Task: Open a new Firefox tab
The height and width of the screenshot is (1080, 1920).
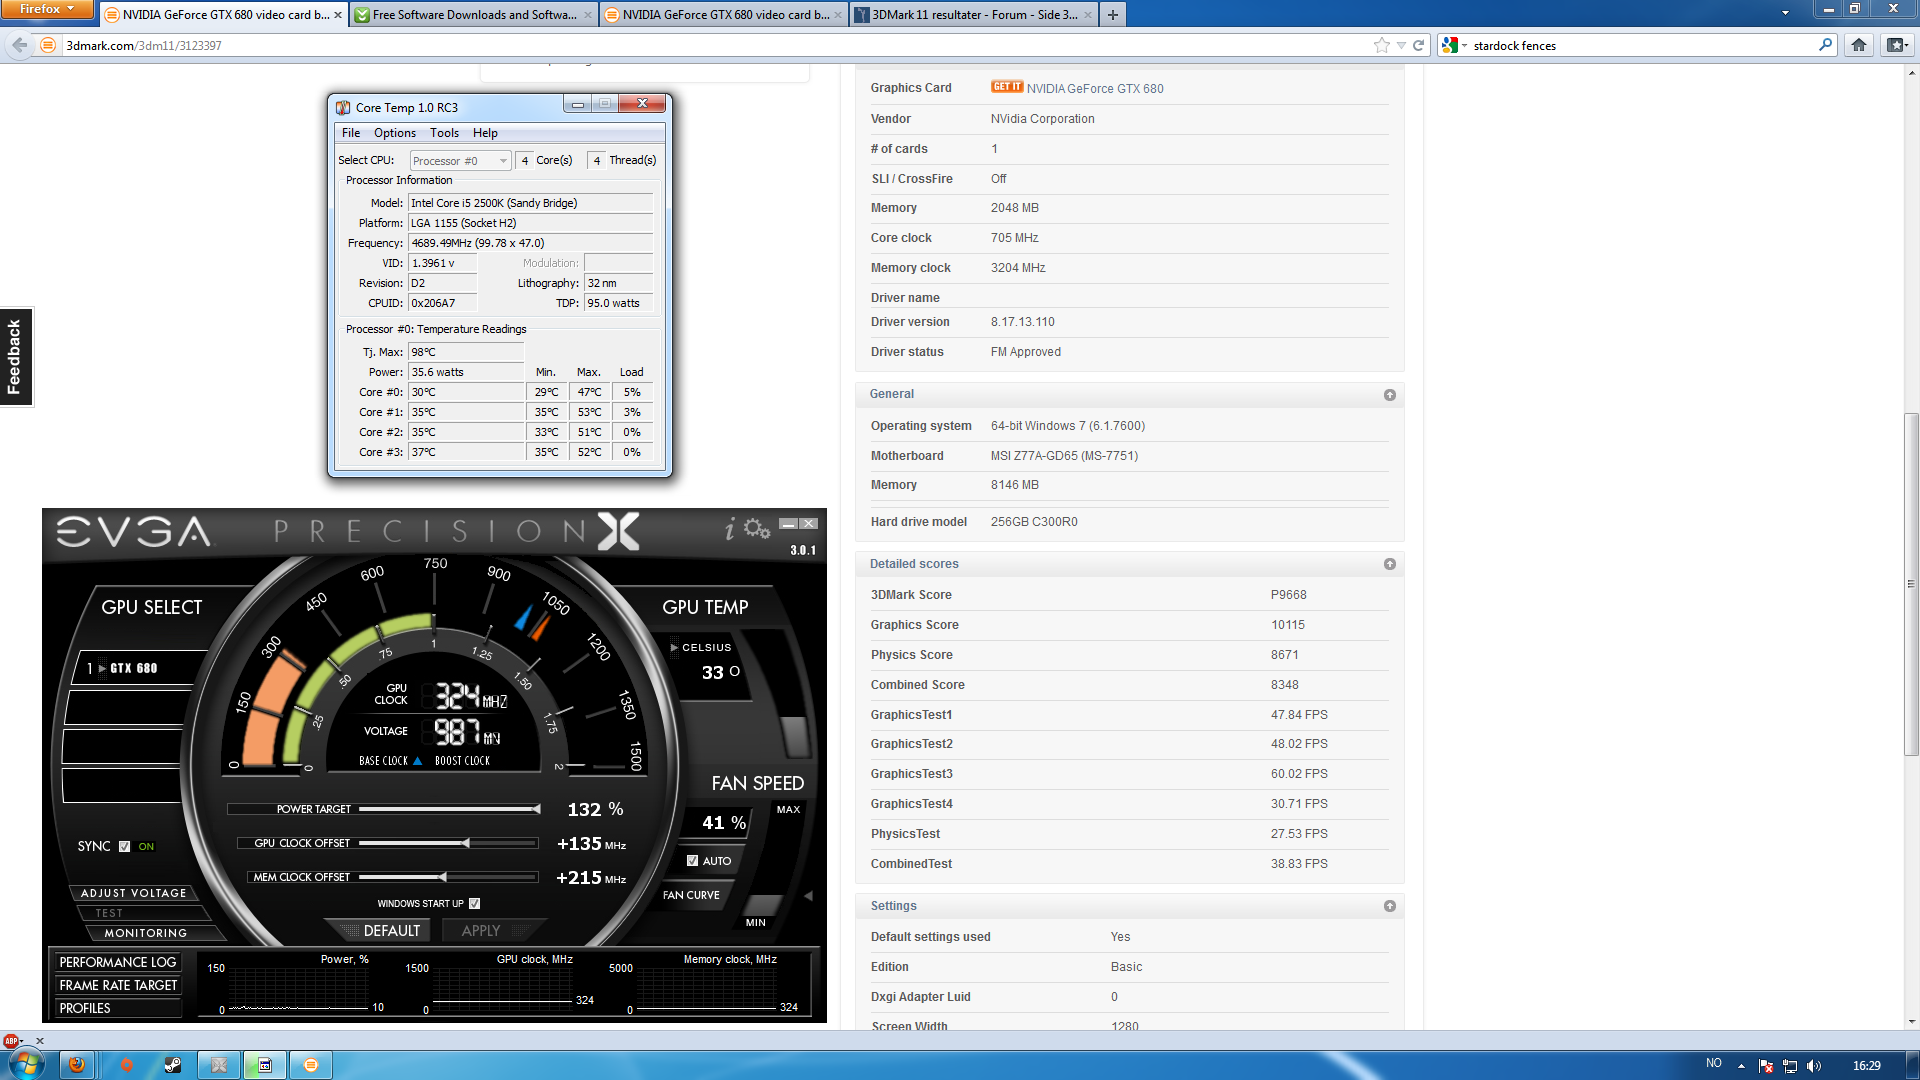Action: tap(1113, 14)
